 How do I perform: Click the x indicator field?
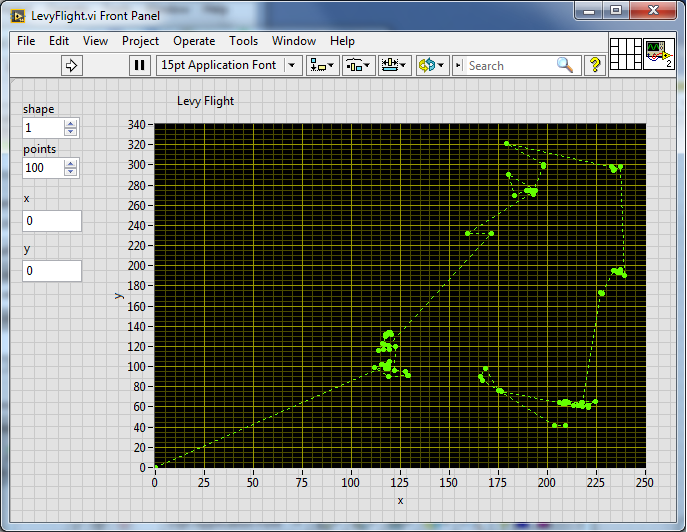pos(52,220)
